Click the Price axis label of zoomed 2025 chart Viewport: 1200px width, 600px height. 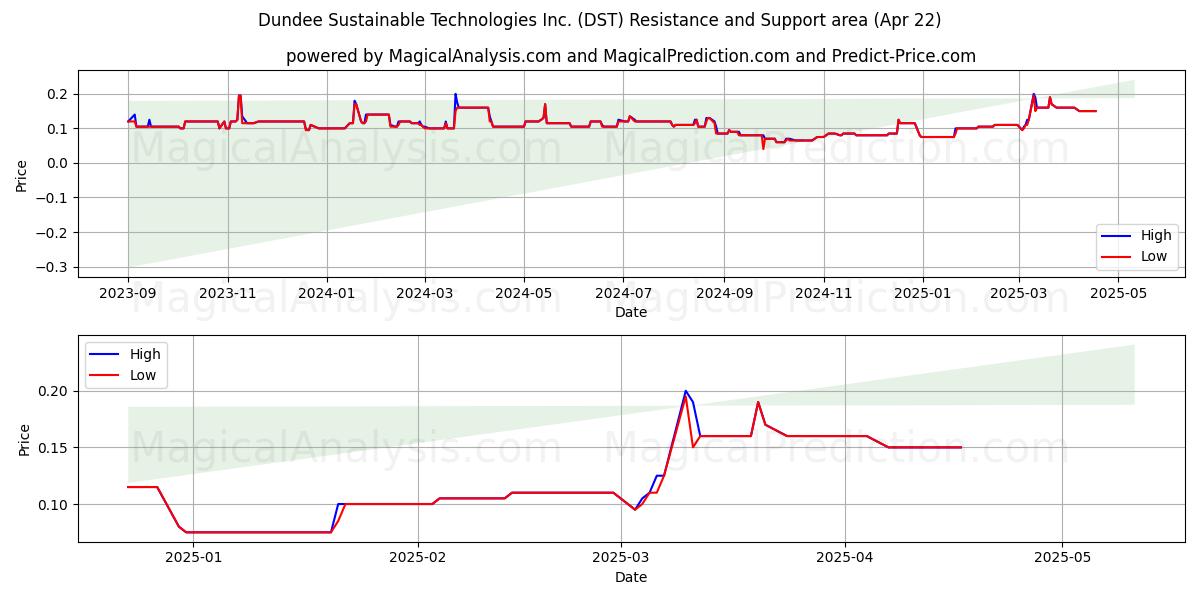pyautogui.click(x=24, y=439)
